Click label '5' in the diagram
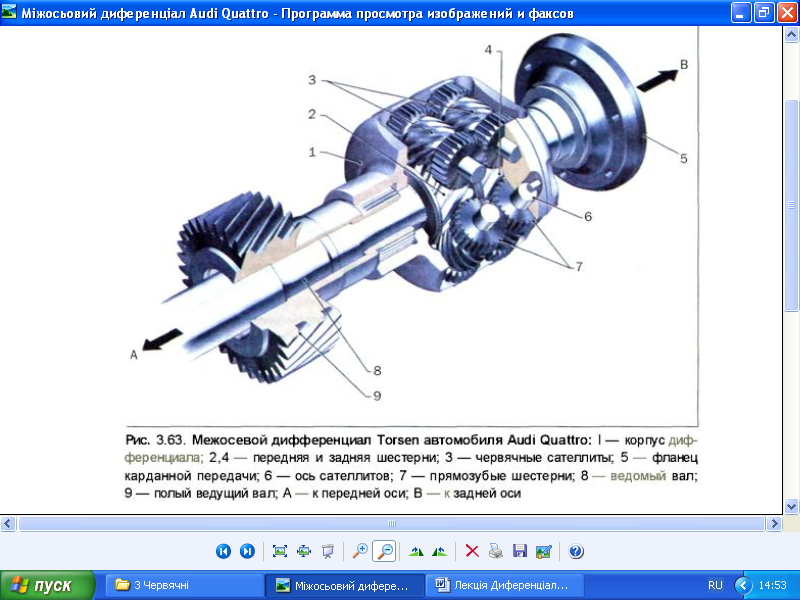 click(x=684, y=159)
